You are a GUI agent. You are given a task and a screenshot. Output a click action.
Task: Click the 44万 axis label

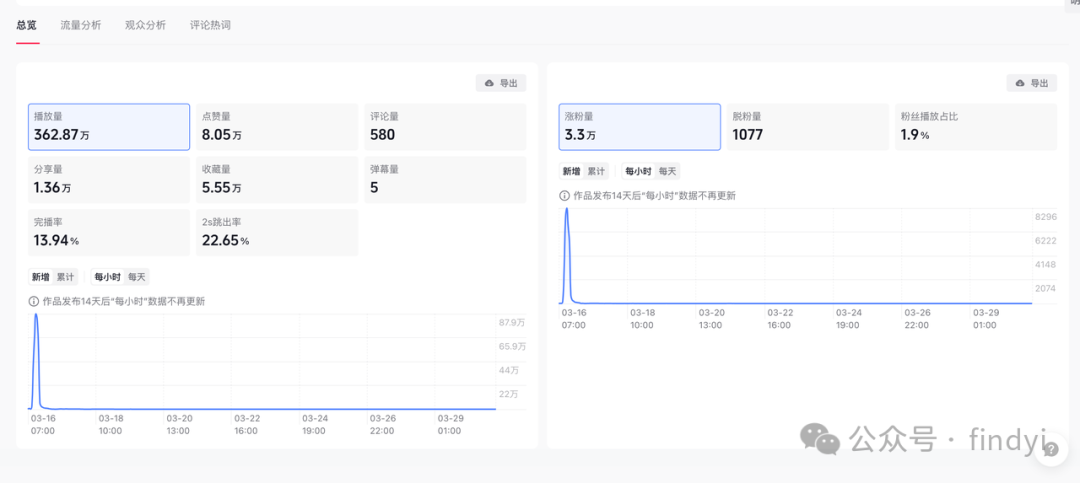pos(509,370)
